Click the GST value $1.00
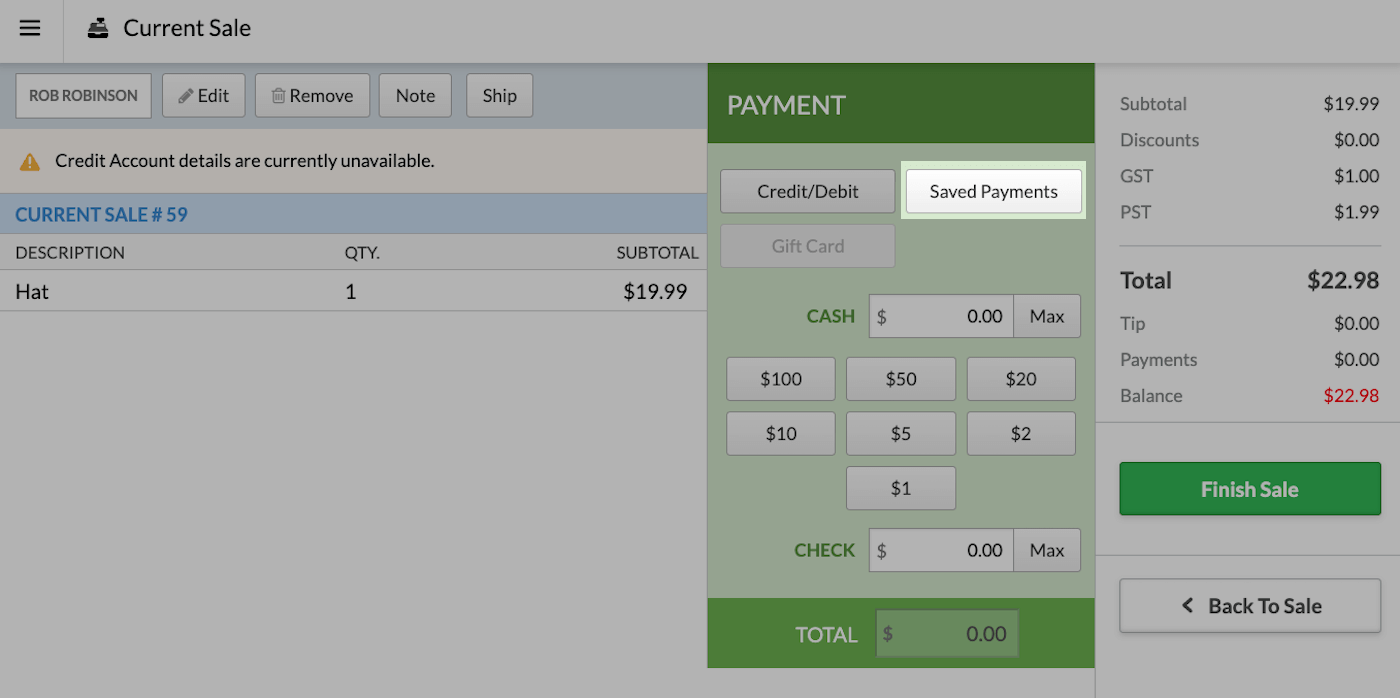Image resolution: width=1400 pixels, height=698 pixels. click(x=1357, y=176)
